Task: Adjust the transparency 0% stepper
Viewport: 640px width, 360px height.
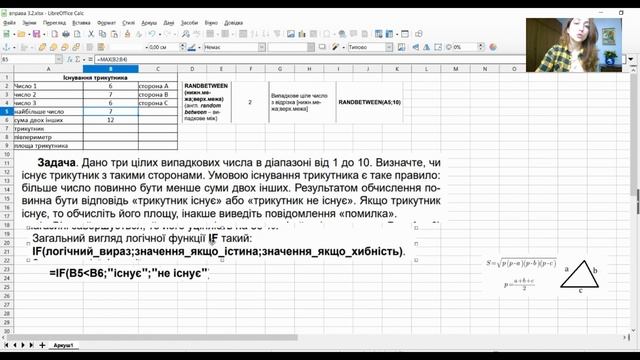Action: [x=481, y=47]
